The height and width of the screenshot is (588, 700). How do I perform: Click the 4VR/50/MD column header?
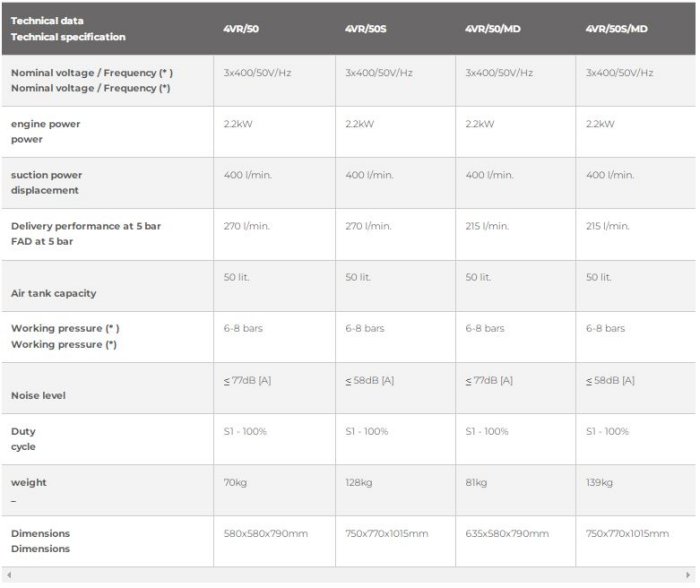(x=492, y=29)
